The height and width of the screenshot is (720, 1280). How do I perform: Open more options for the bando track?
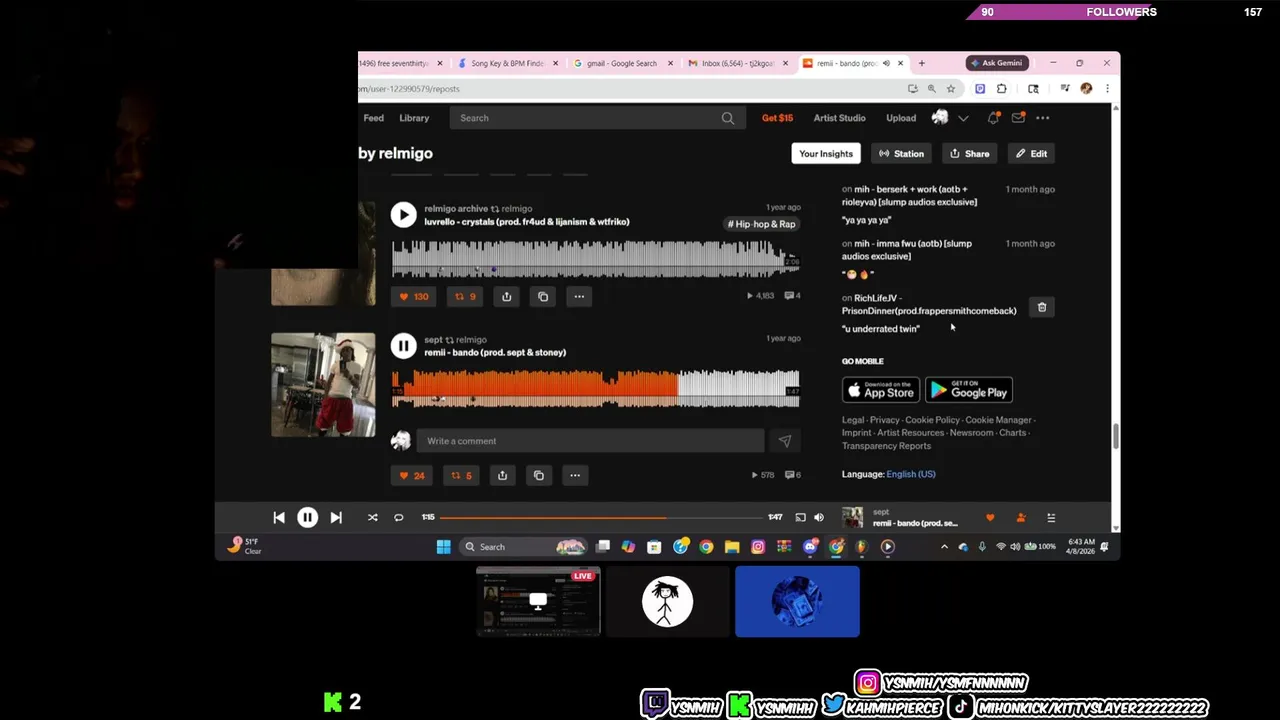pos(575,475)
